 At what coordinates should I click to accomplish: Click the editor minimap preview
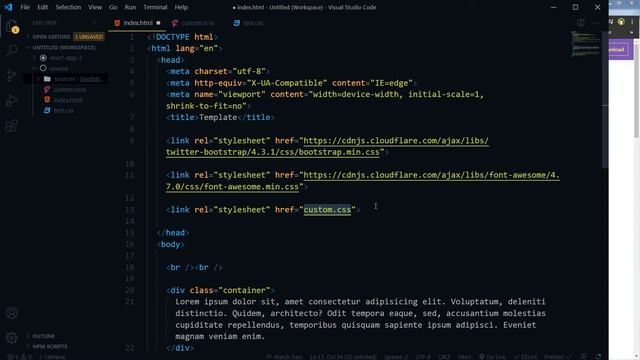(586, 44)
